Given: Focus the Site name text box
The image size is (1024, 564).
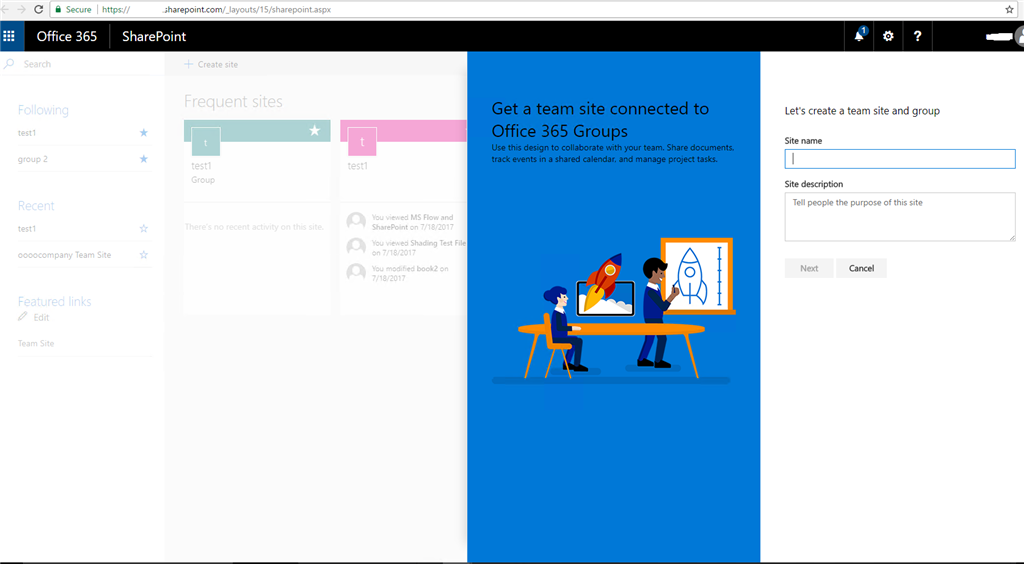Looking at the screenshot, I should (900, 159).
